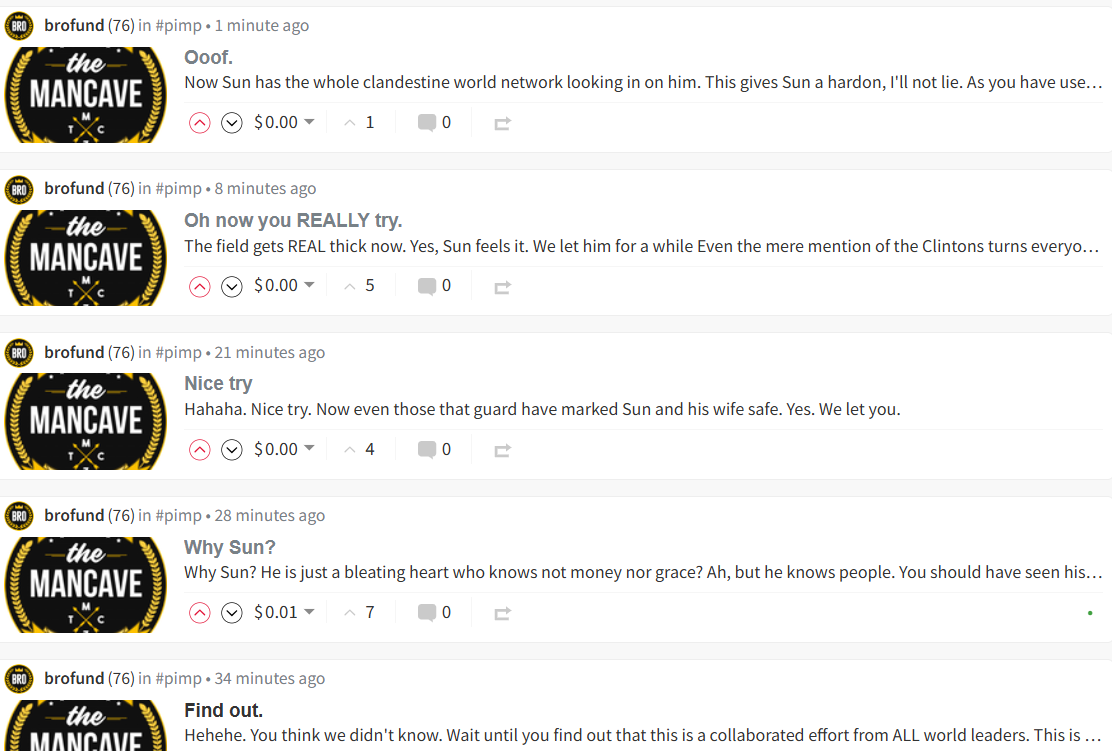The width and height of the screenshot is (1112, 751).
Task: Show voters list for "Nice try" post
Action: [361, 450]
